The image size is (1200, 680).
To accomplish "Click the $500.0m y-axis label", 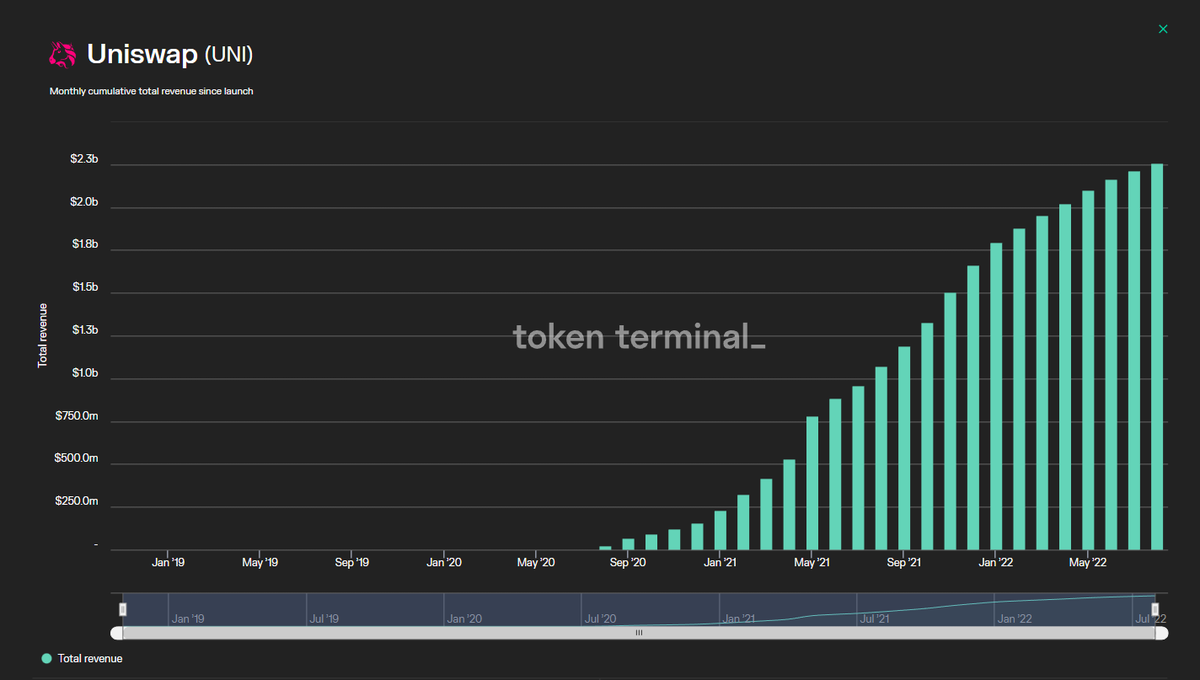I will [77, 459].
